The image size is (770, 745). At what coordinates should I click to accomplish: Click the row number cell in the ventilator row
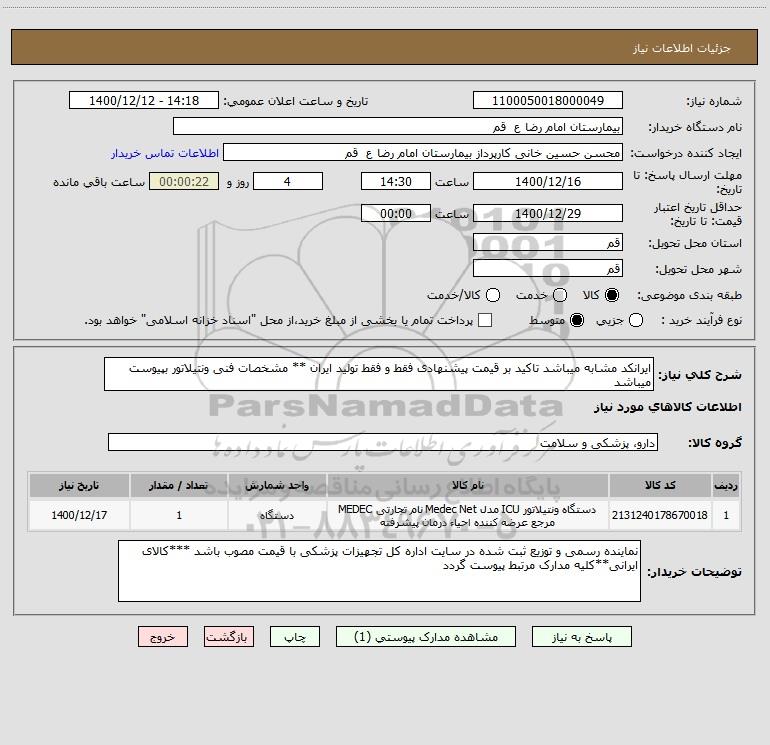726,515
